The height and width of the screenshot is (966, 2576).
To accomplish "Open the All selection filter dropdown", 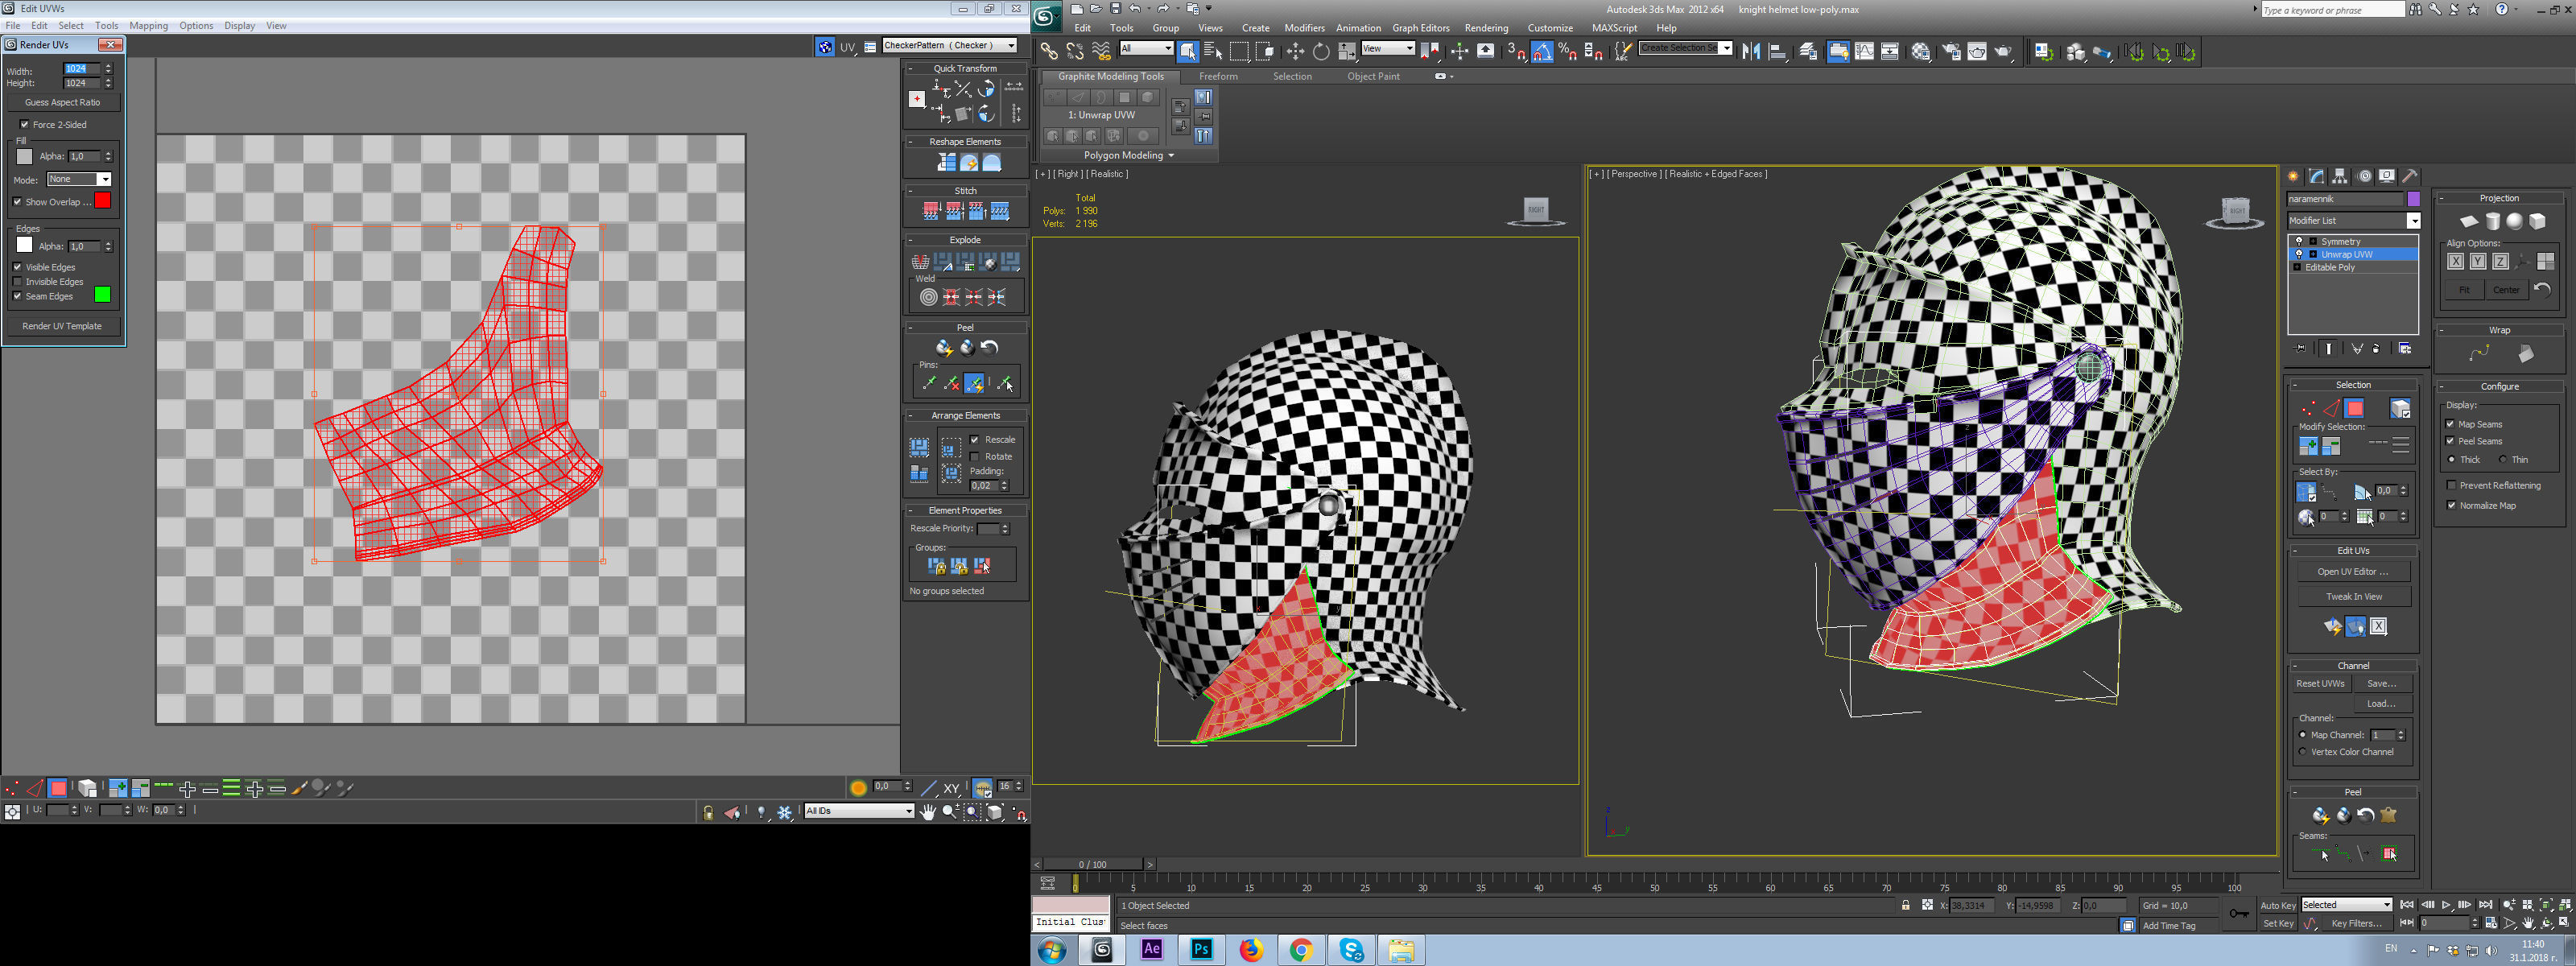I will (x=1146, y=49).
